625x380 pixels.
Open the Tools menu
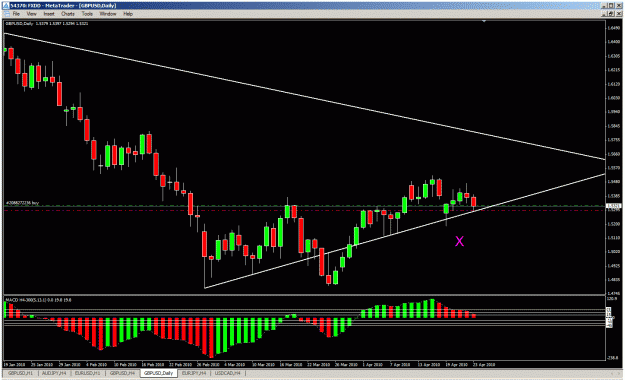point(87,14)
